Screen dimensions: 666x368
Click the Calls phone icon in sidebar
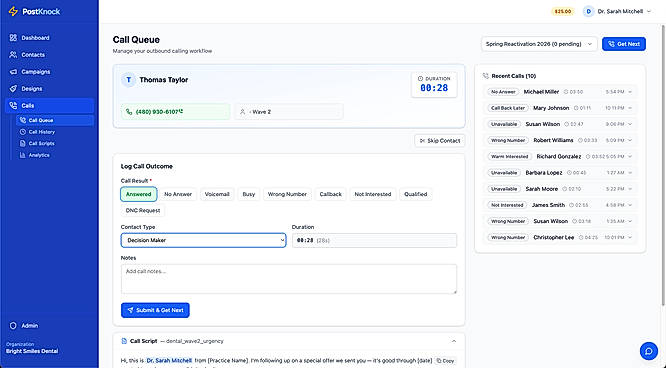pyautogui.click(x=13, y=105)
